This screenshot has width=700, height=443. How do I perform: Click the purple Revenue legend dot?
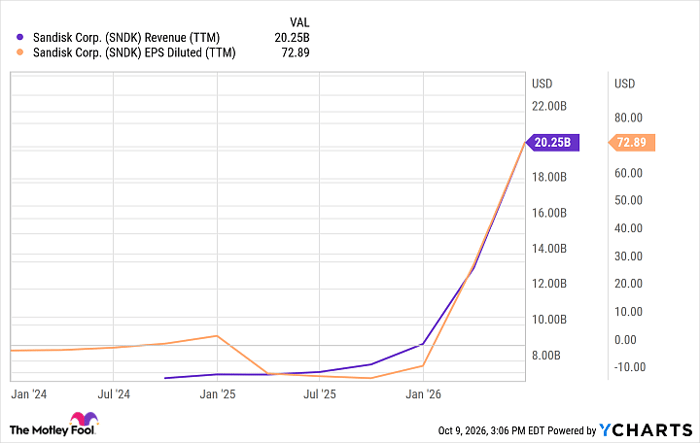(x=20, y=38)
